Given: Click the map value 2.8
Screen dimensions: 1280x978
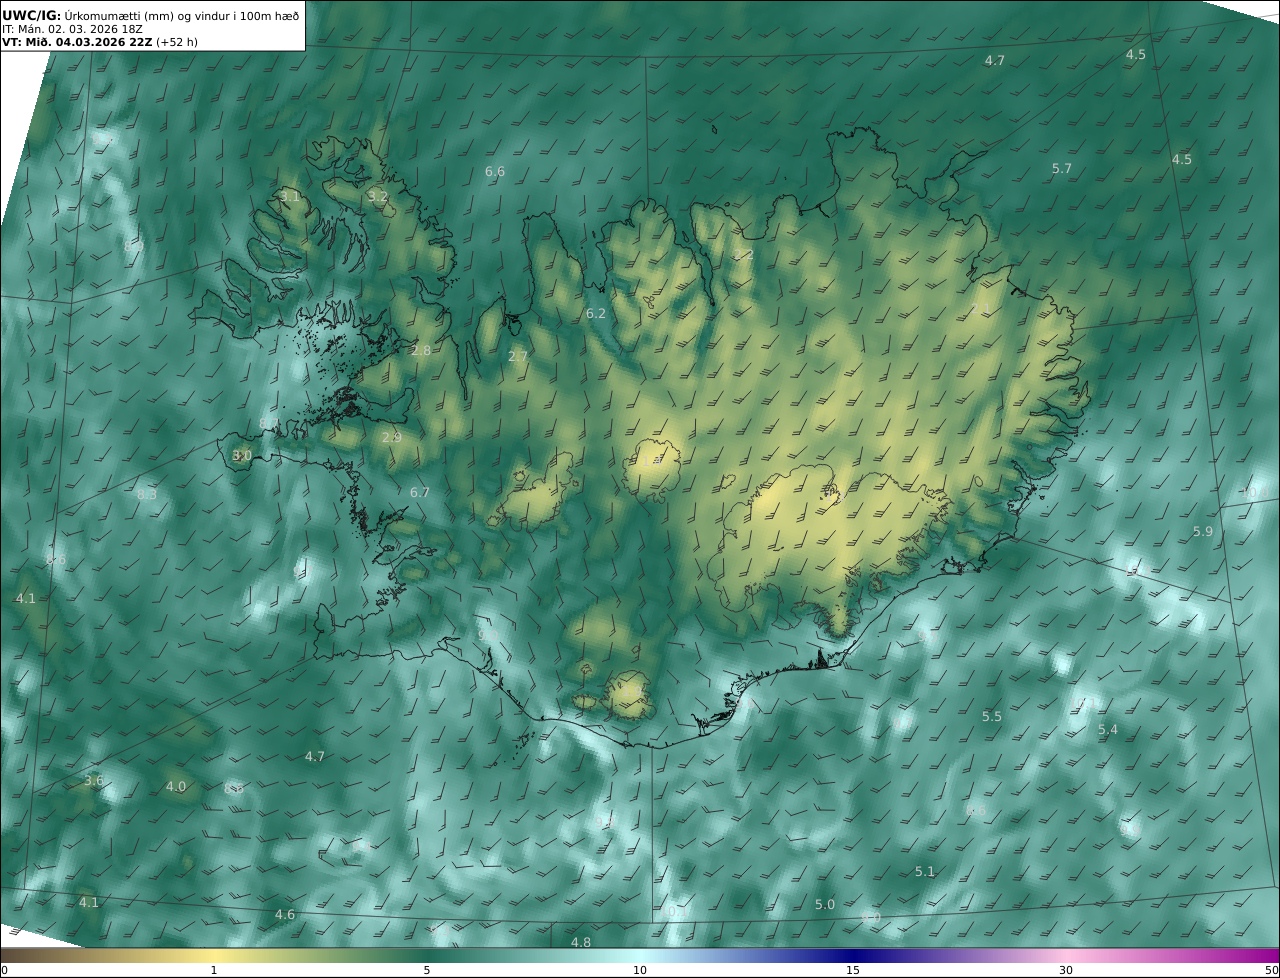Looking at the screenshot, I should click(x=421, y=351).
